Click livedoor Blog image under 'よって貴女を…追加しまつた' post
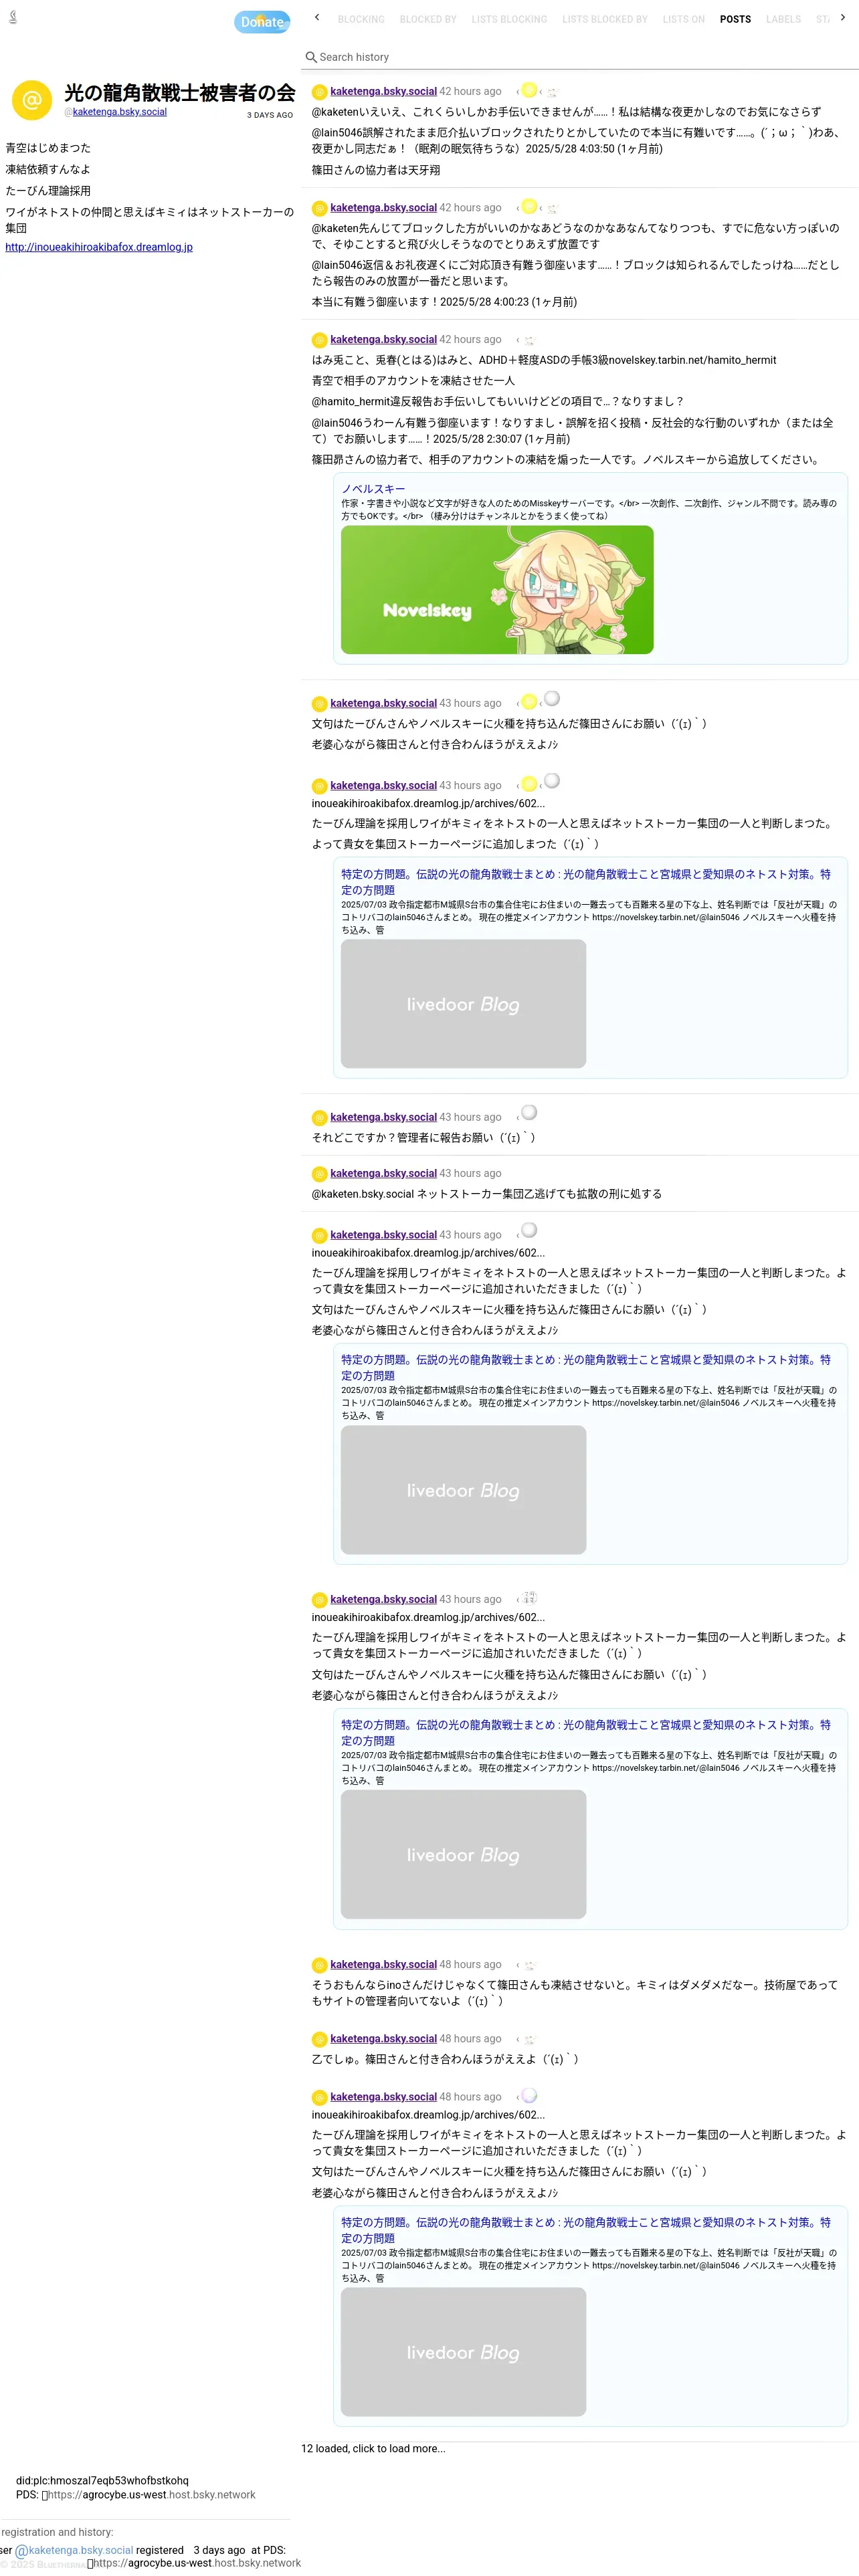859x2576 pixels. point(463,1004)
